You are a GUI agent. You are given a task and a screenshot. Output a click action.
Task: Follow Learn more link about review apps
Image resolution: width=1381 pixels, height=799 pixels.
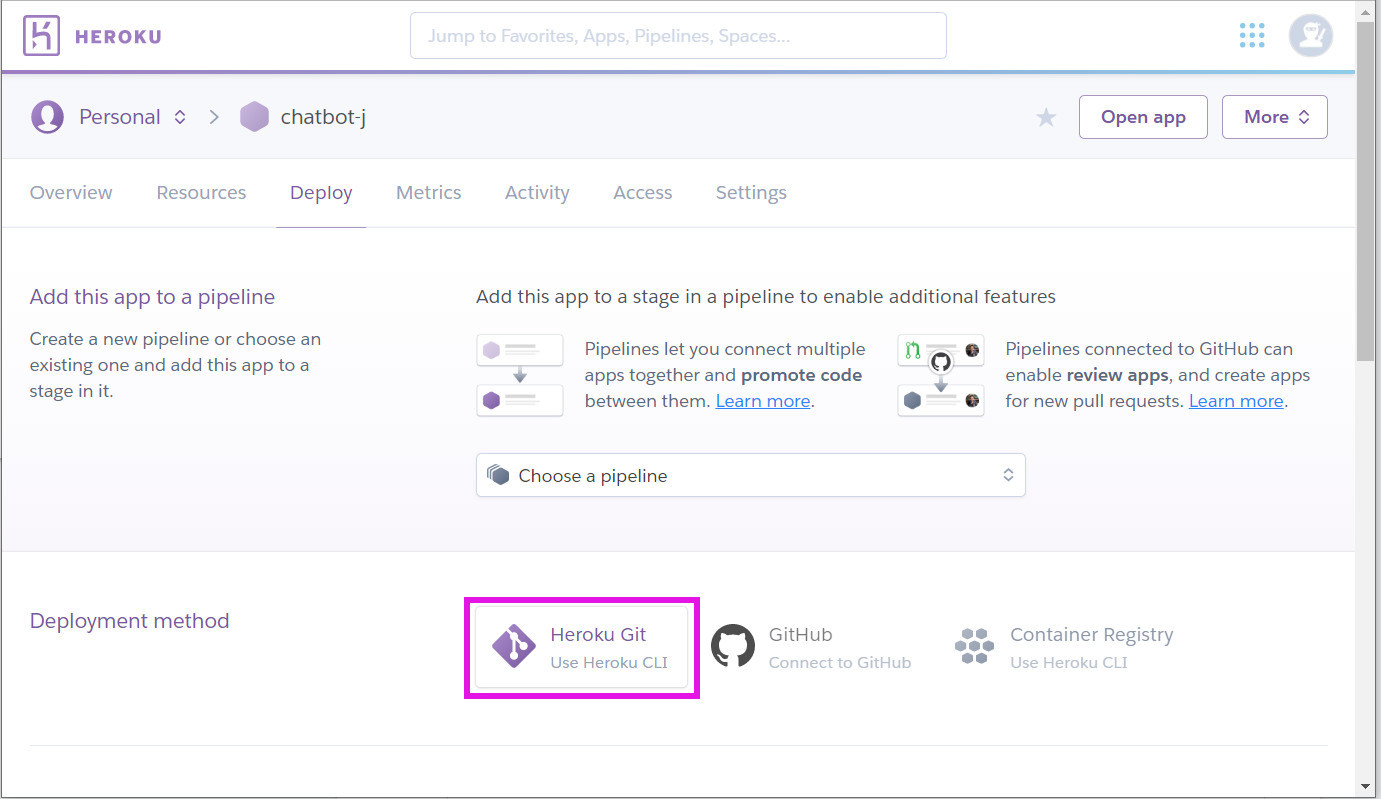click(x=1236, y=401)
